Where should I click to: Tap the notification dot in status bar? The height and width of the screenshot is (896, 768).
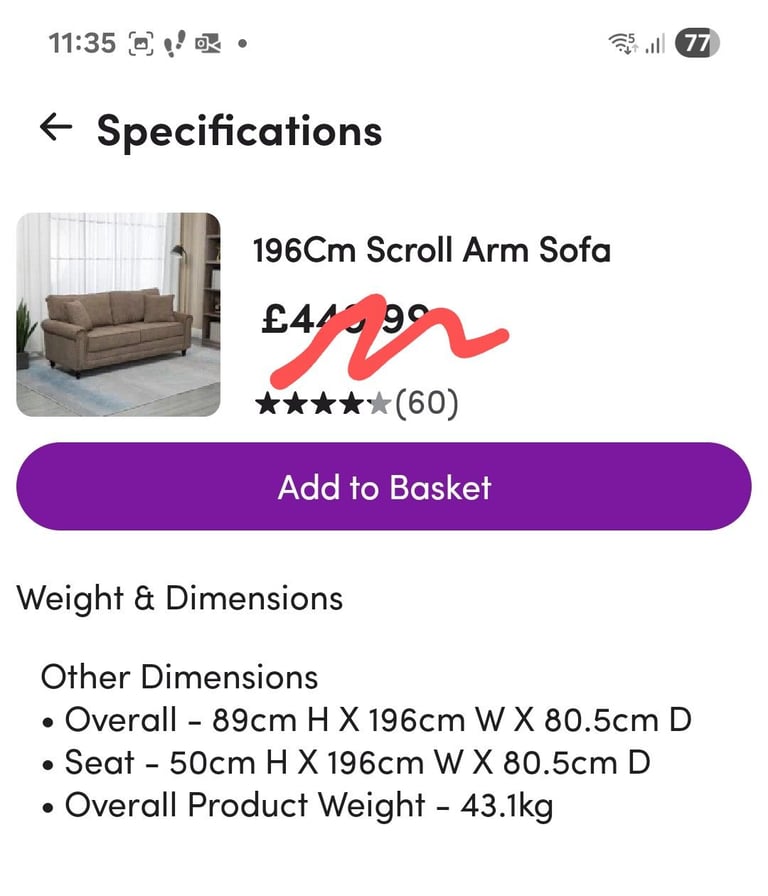242,43
